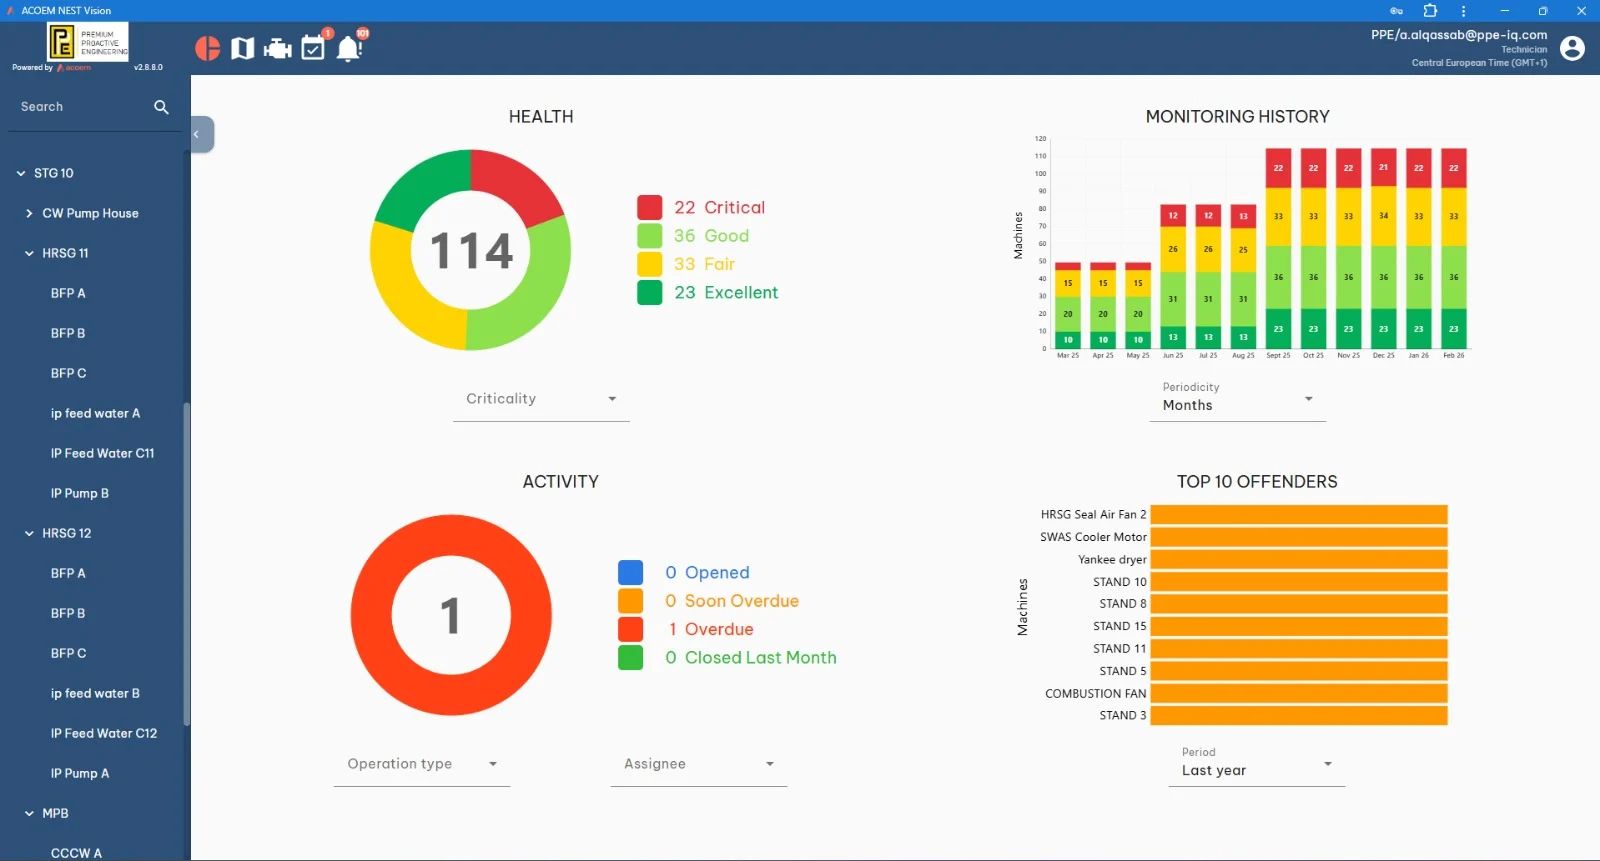Image resolution: width=1600 pixels, height=861 pixels.
Task: Open the calendar tasks icon
Action: tap(313, 47)
